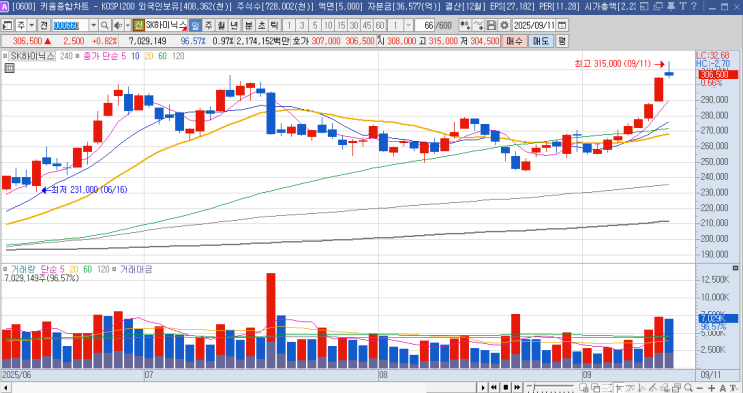This screenshot has width=743, height=393.
Task: Click the stock search magnifier icon
Action: [x=105, y=25]
